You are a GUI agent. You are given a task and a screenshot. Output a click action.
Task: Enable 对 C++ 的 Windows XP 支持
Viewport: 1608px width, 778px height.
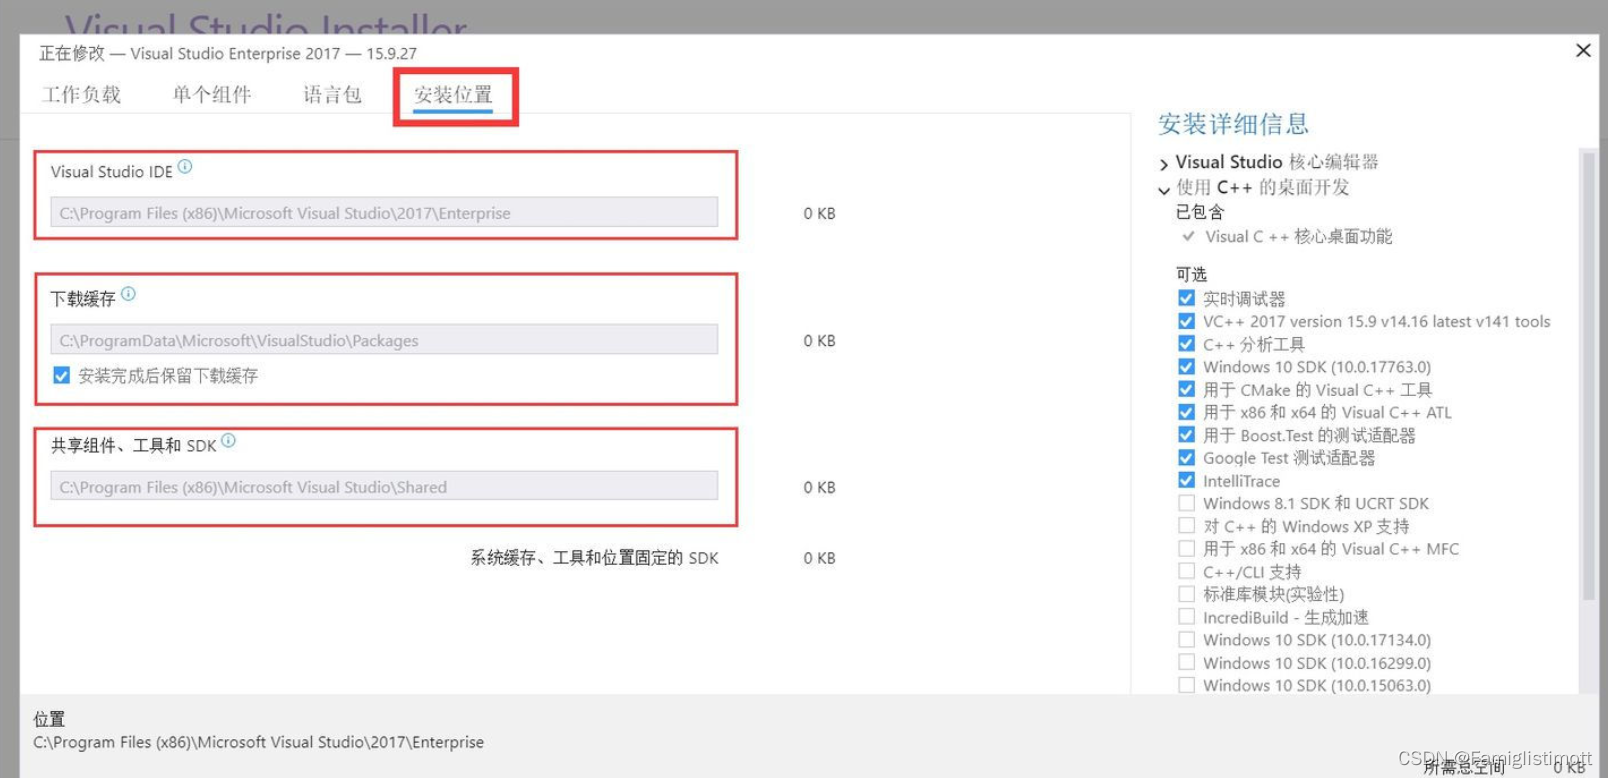point(1186,525)
